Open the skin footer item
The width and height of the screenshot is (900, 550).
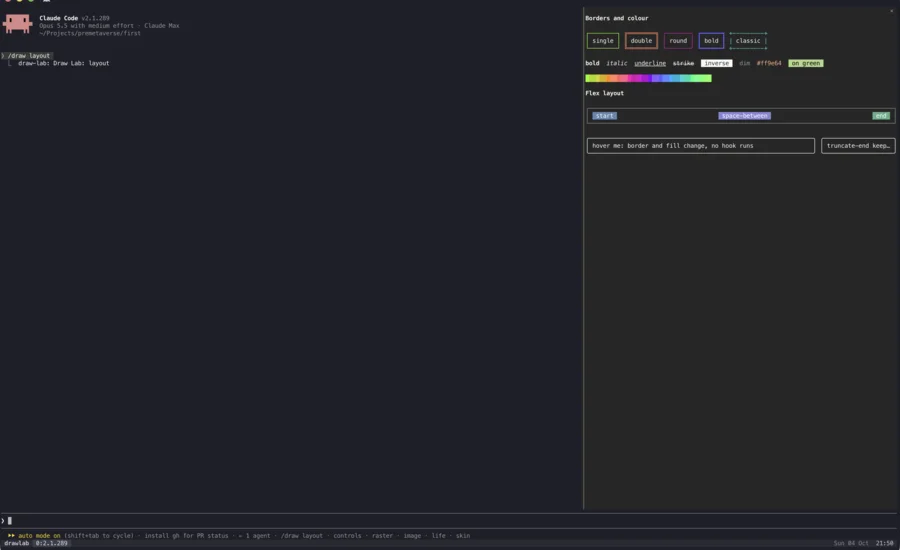point(463,536)
